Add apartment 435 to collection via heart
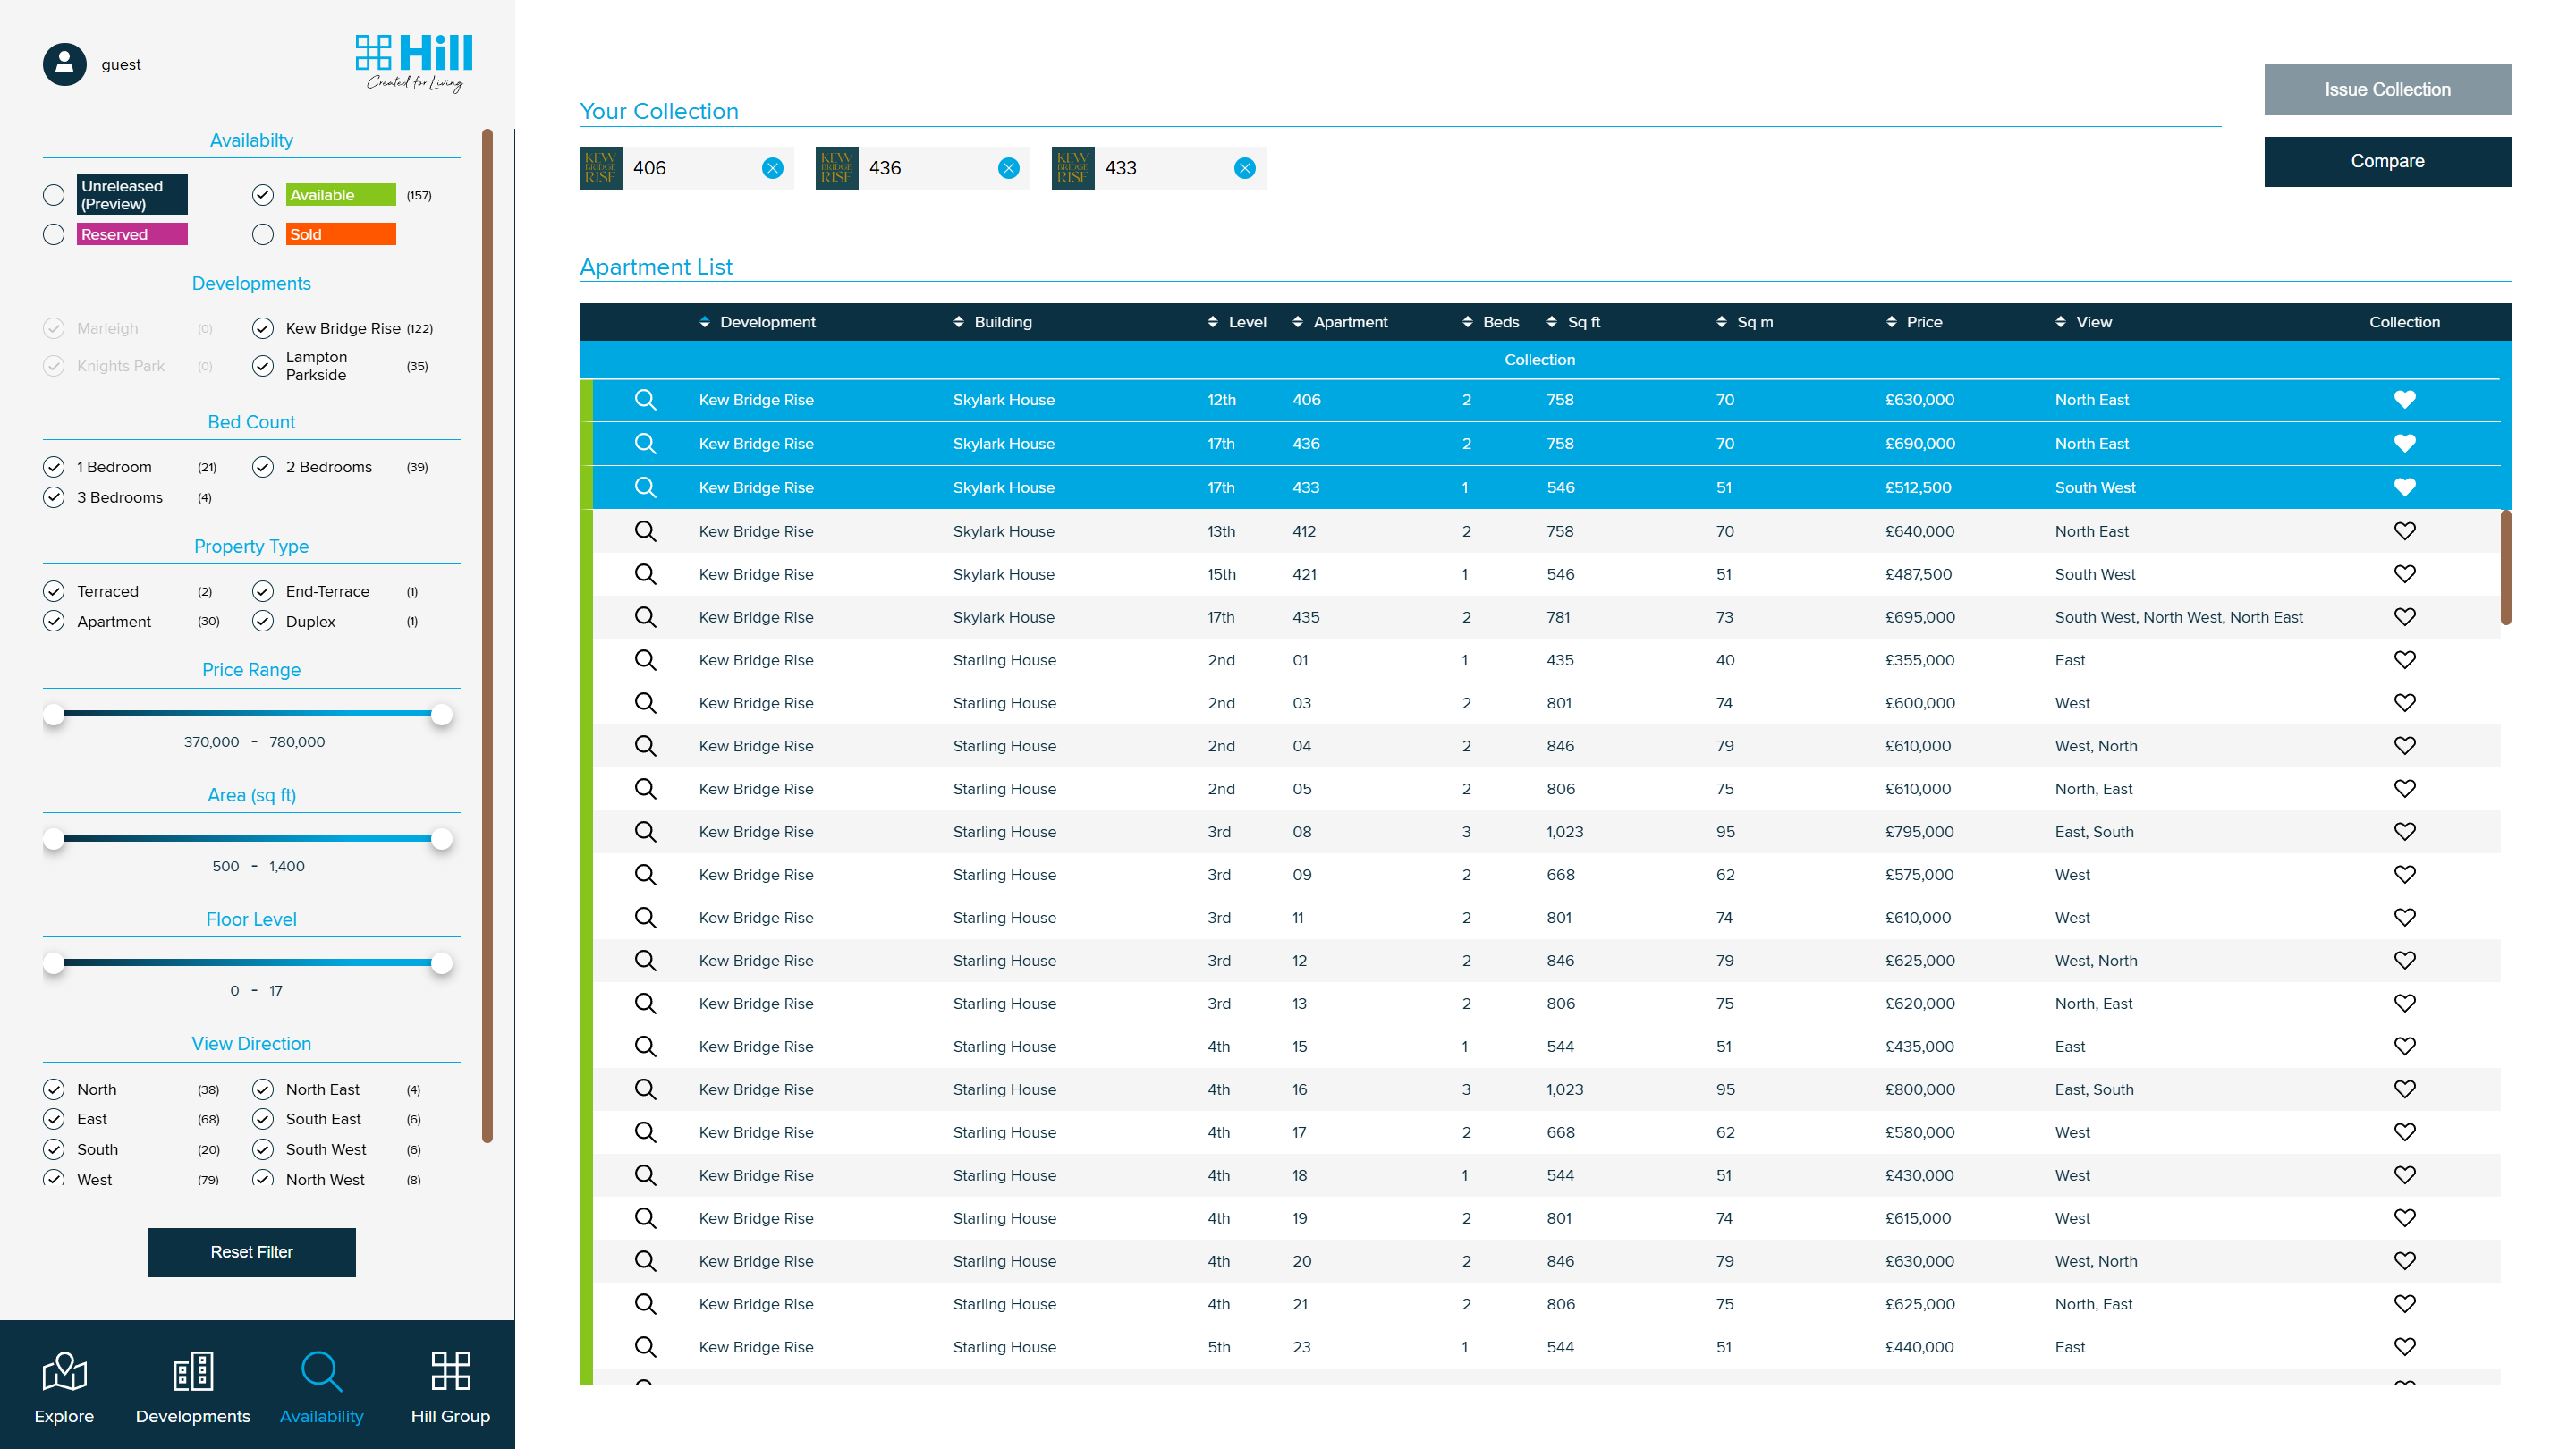The width and height of the screenshot is (2576, 1449). point(2404,617)
